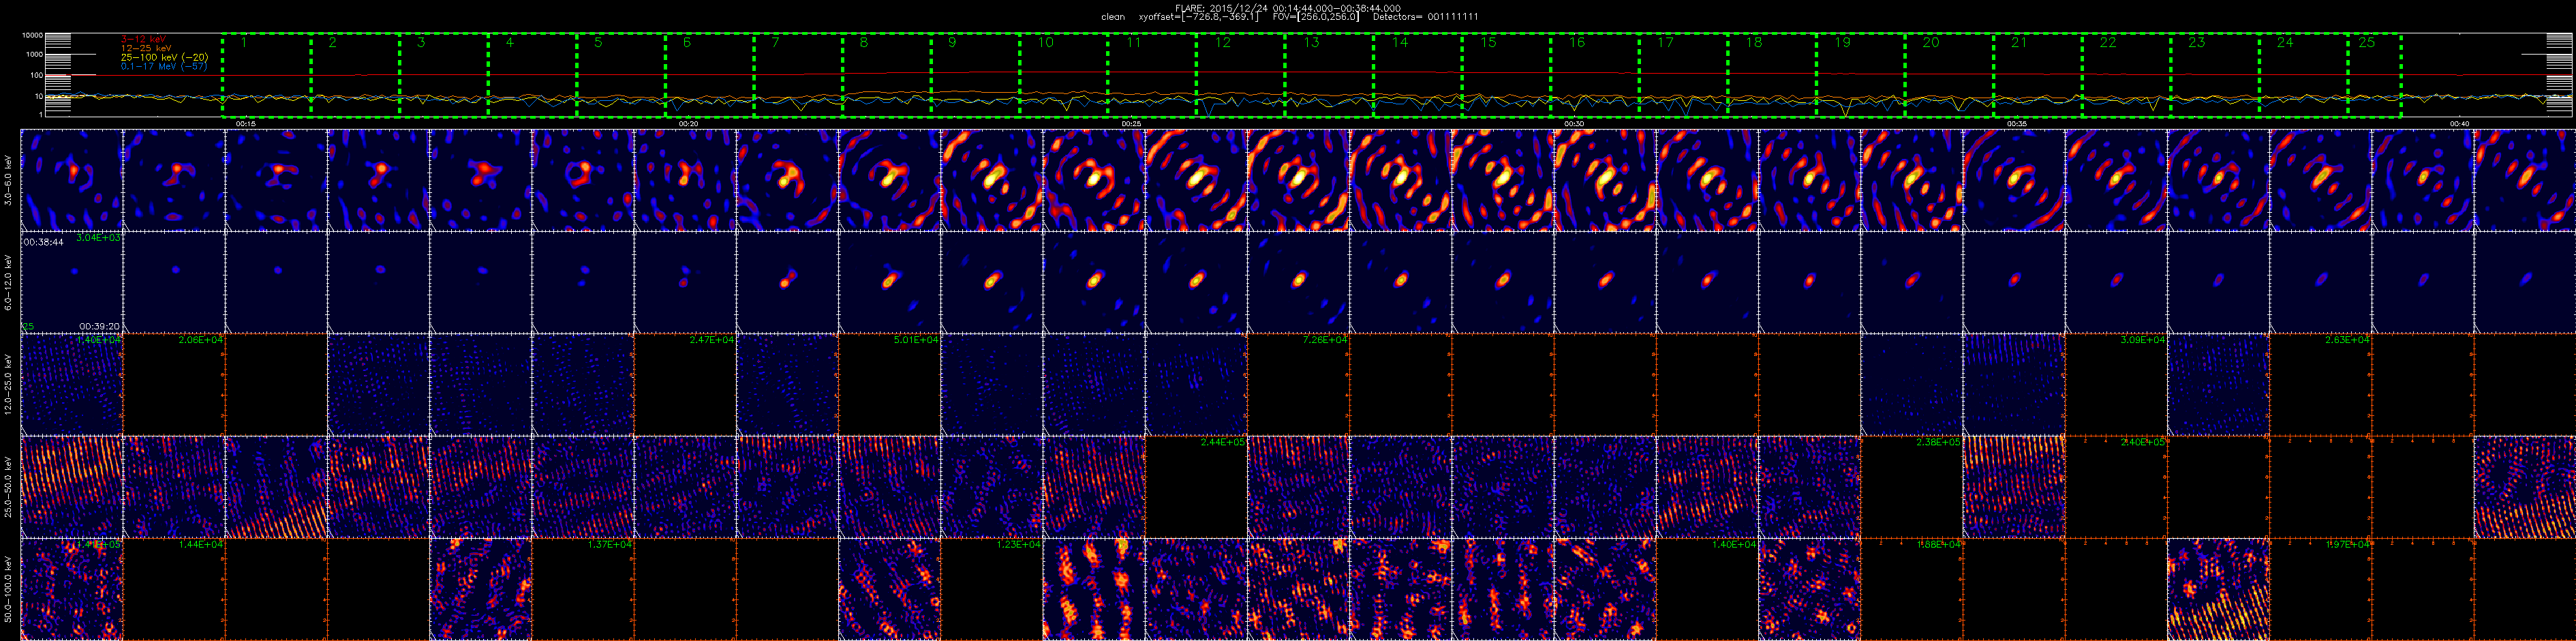Click the '12-25 keV' orange legend entry
Image resolution: width=2576 pixels, height=641 pixels.
(x=146, y=48)
